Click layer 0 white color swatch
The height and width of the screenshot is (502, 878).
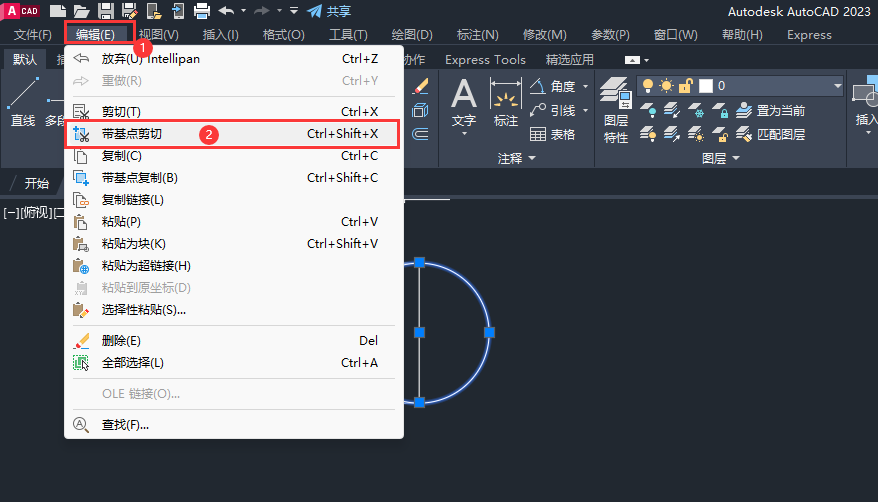point(706,86)
